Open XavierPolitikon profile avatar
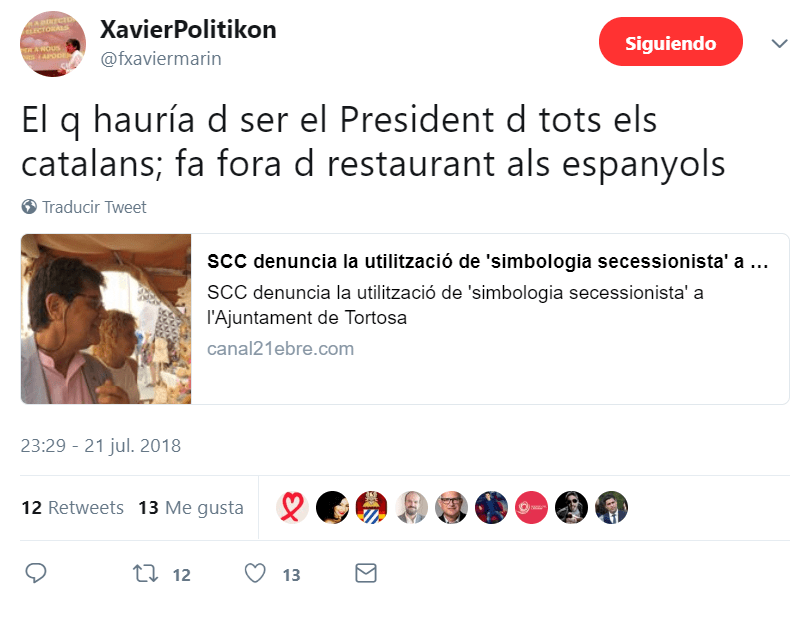805x625 pixels. click(x=52, y=44)
